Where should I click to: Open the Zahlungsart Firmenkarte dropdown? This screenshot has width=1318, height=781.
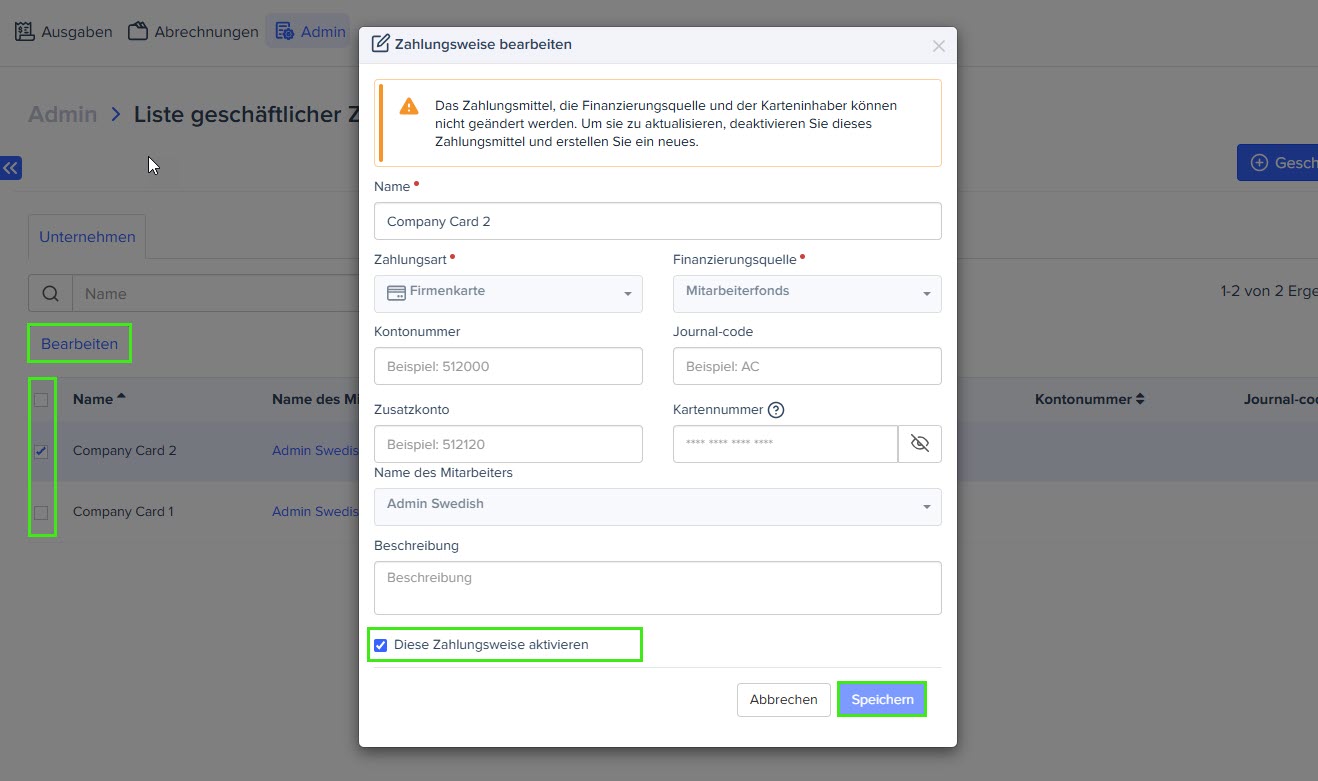click(x=508, y=294)
